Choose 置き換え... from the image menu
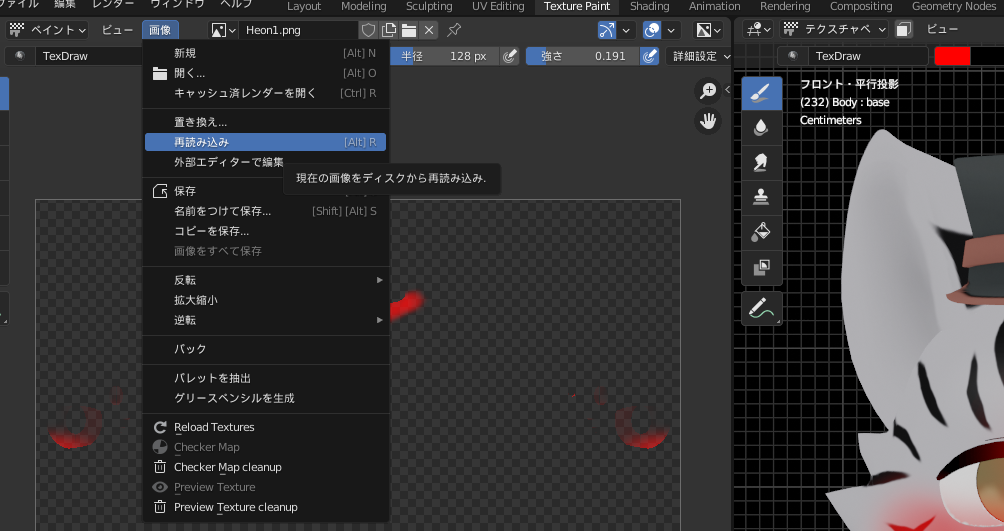Screen dimensions: 1004x531 (x=266, y=122)
